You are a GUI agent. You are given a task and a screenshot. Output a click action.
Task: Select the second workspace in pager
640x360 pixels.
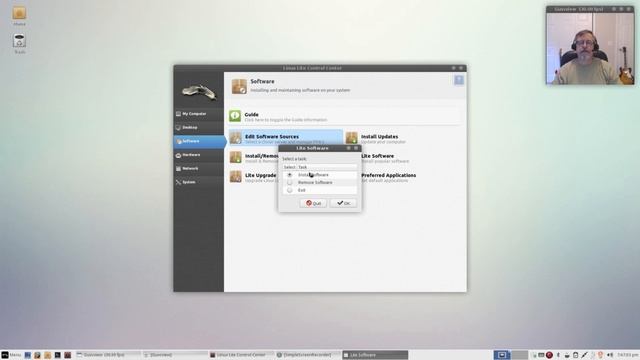tap(520, 355)
